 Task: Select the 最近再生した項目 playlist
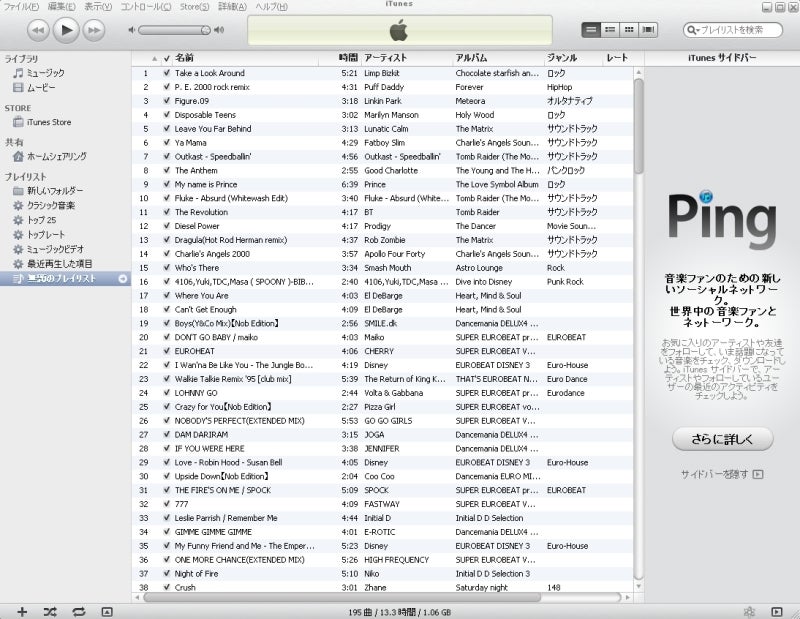pyautogui.click(x=60, y=264)
